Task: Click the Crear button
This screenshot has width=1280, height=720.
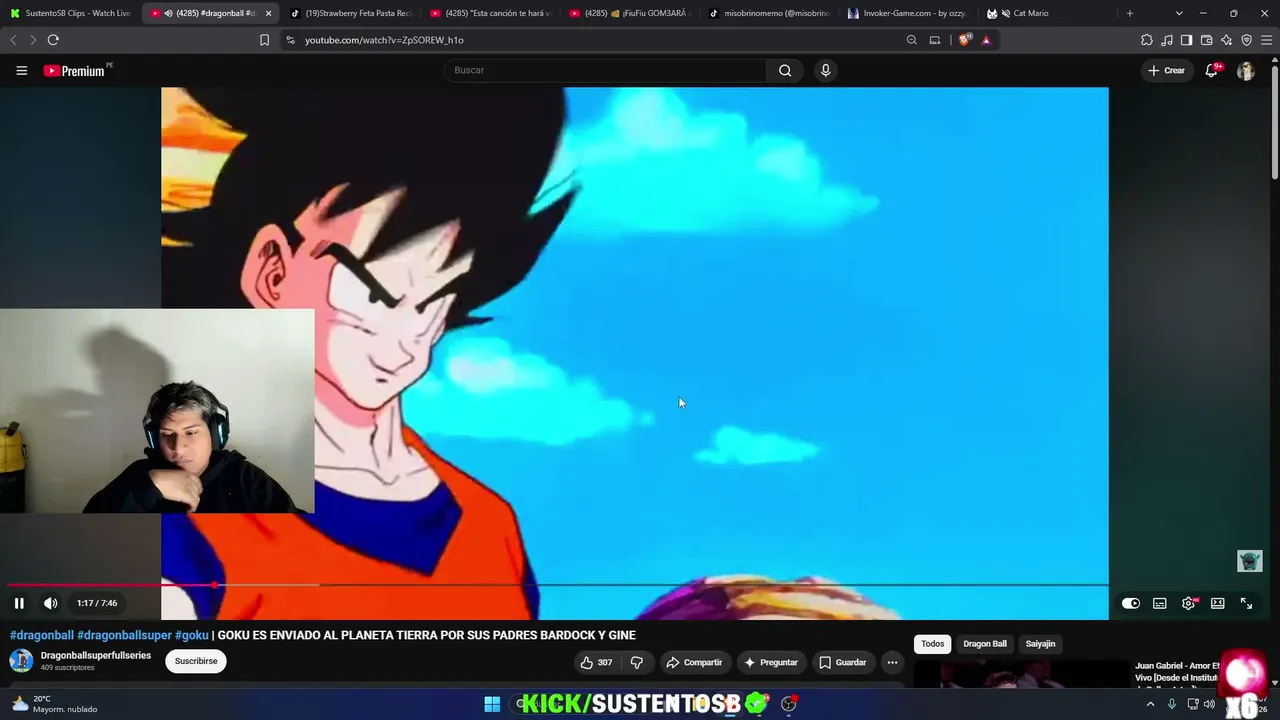Action: (x=1166, y=70)
